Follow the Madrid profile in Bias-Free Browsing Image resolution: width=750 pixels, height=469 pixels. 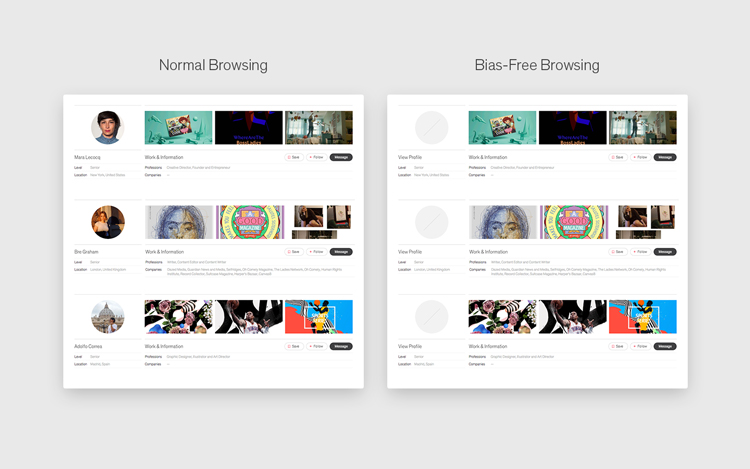point(640,347)
